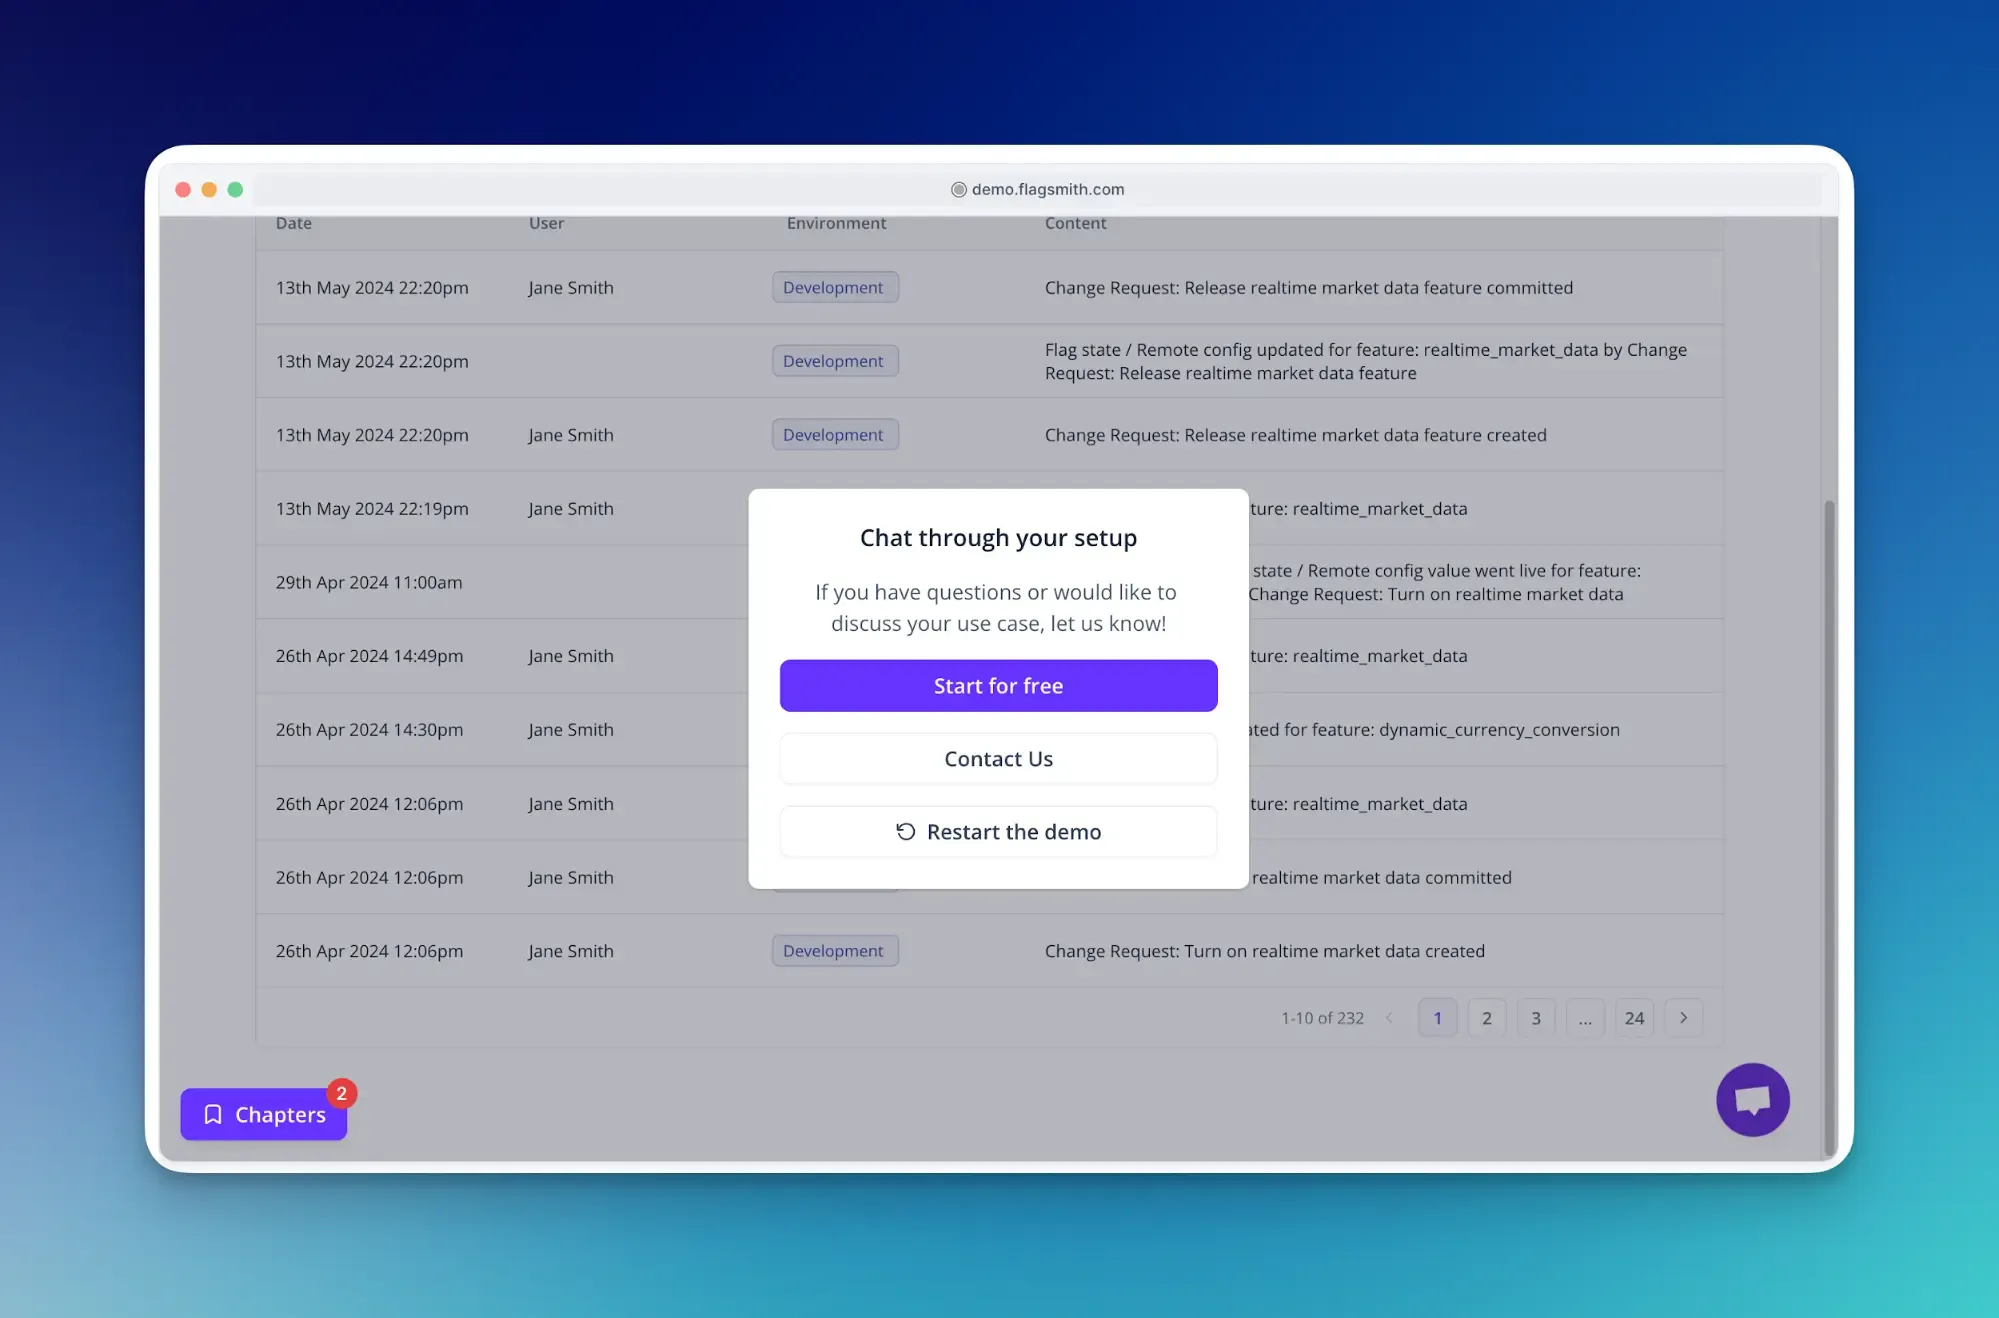Image resolution: width=1999 pixels, height=1318 pixels.
Task: Click the bookmark icon on Chapters
Action: pyautogui.click(x=213, y=1114)
